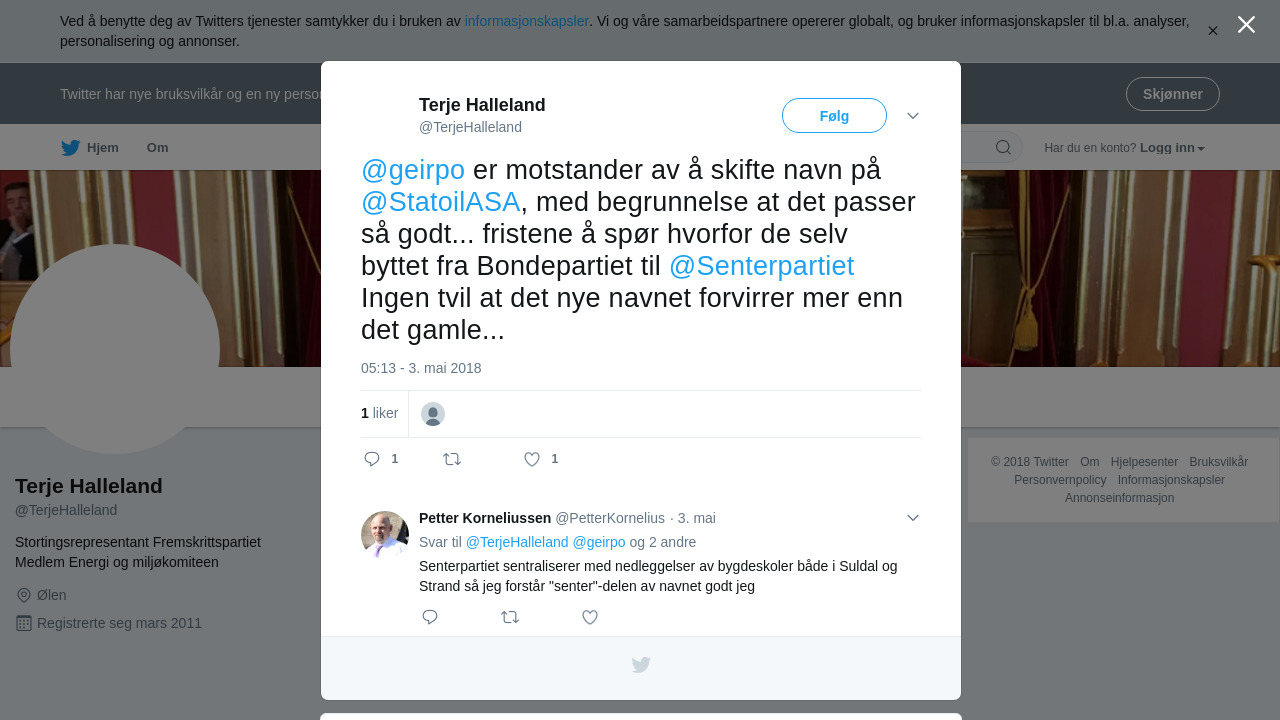
Task: Open the chevron menu beside Følg button
Action: tap(913, 116)
